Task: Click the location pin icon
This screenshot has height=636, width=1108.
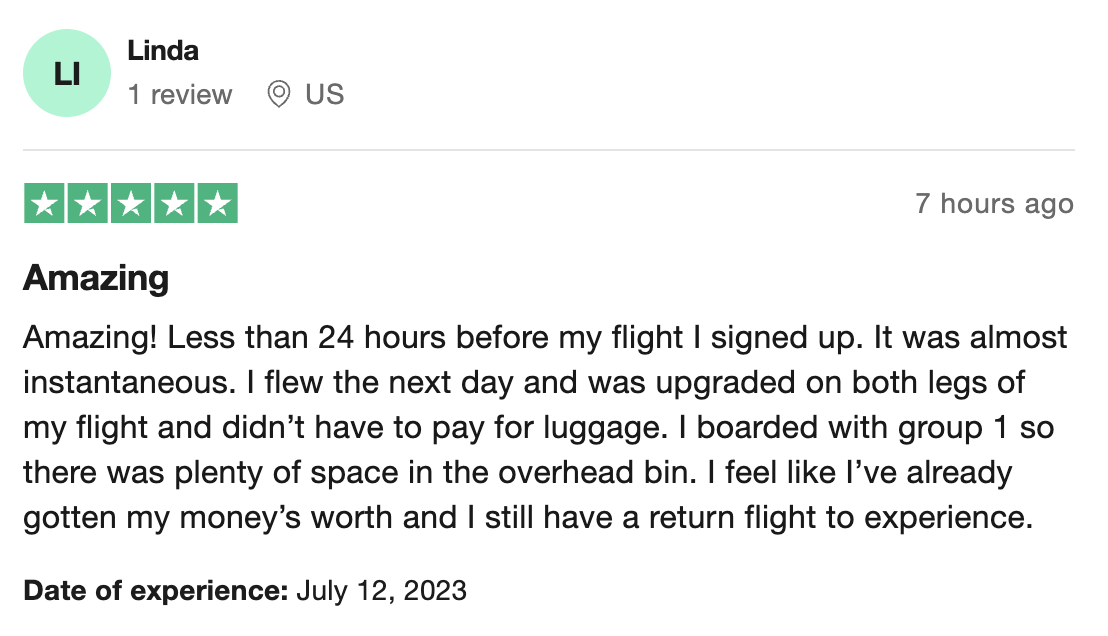Action: [x=278, y=94]
